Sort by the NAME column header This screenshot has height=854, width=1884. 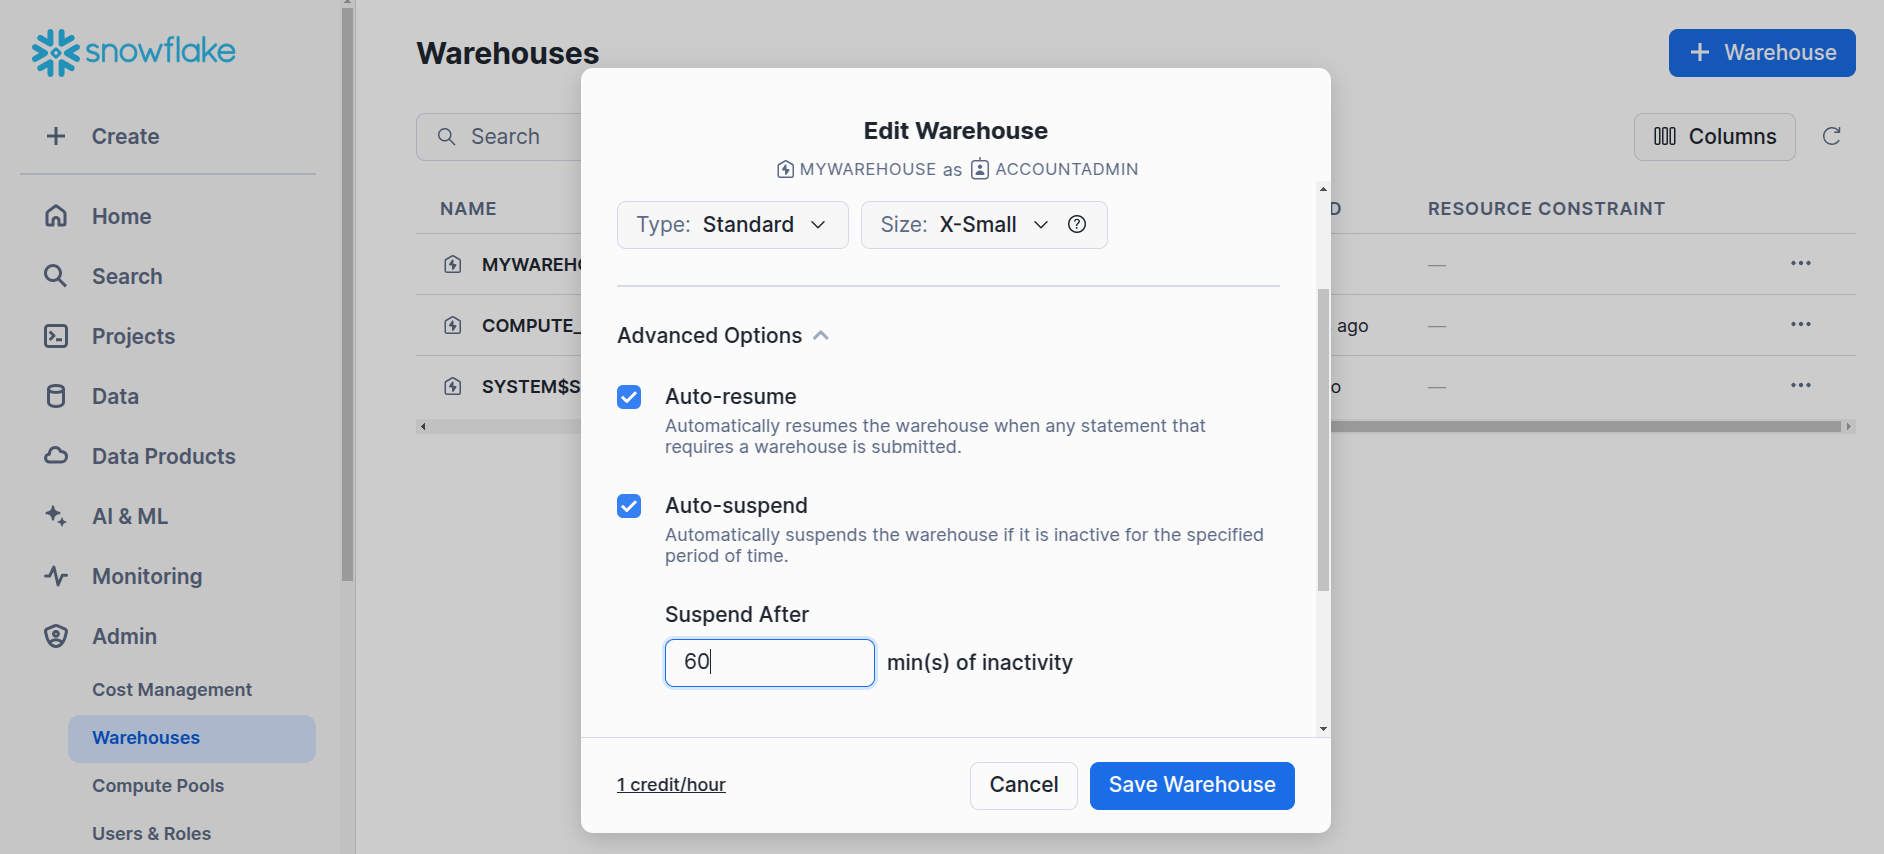(x=468, y=209)
